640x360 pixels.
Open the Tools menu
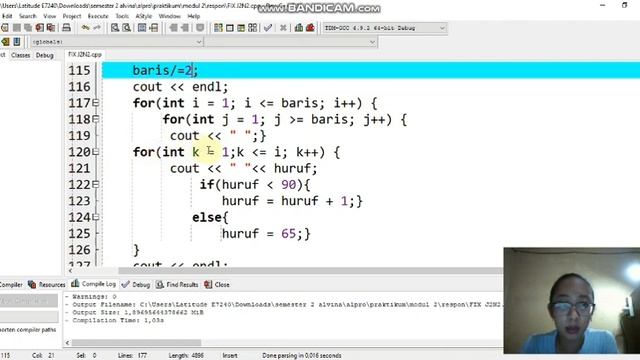point(122,16)
